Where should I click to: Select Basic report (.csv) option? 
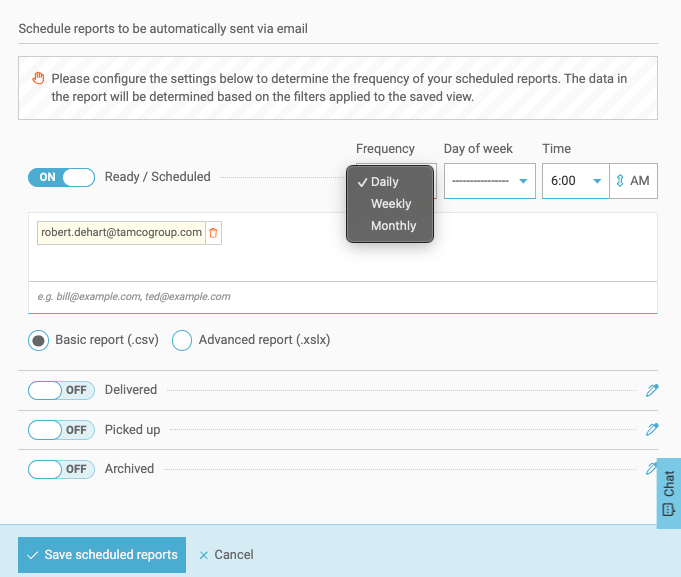click(39, 340)
